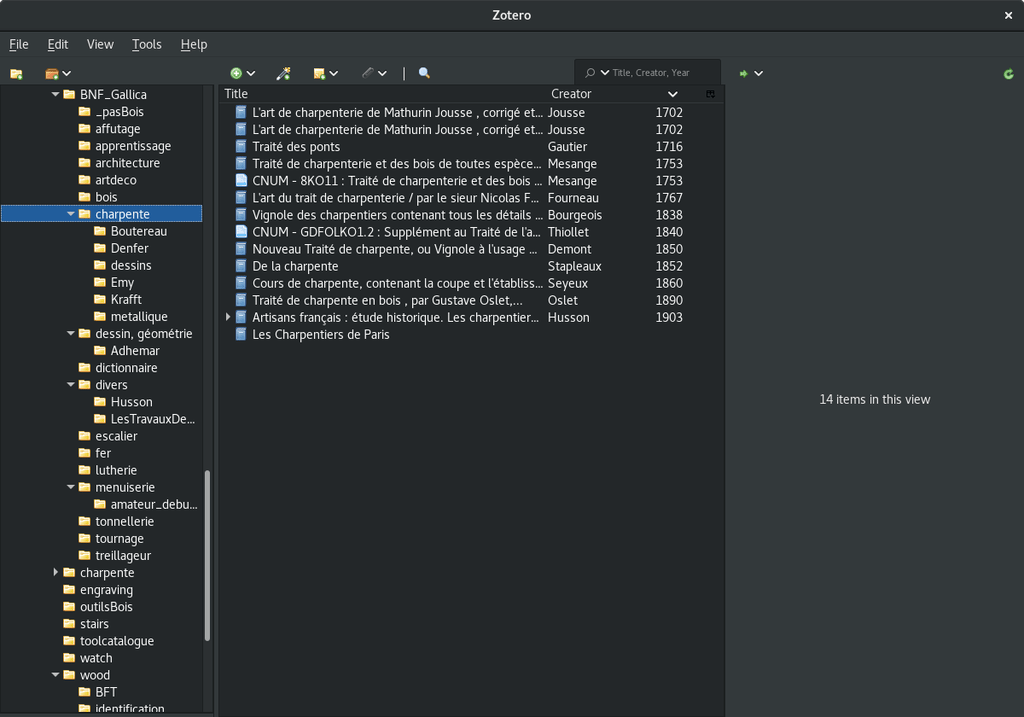Screen dimensions: 1024x717
Task: Collapse the BNF_Gallica collection
Action: tap(56, 94)
